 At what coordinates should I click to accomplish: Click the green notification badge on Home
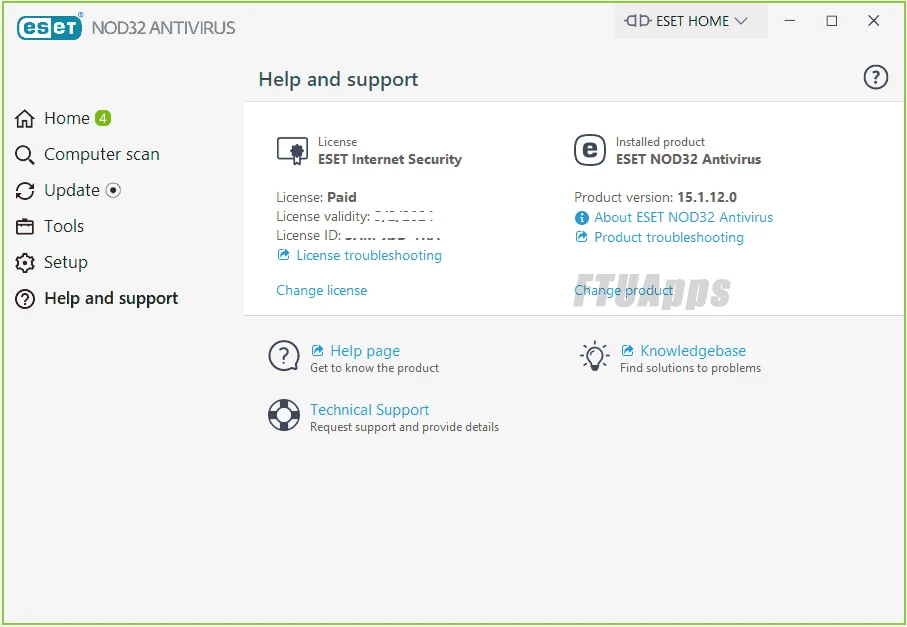pos(103,118)
